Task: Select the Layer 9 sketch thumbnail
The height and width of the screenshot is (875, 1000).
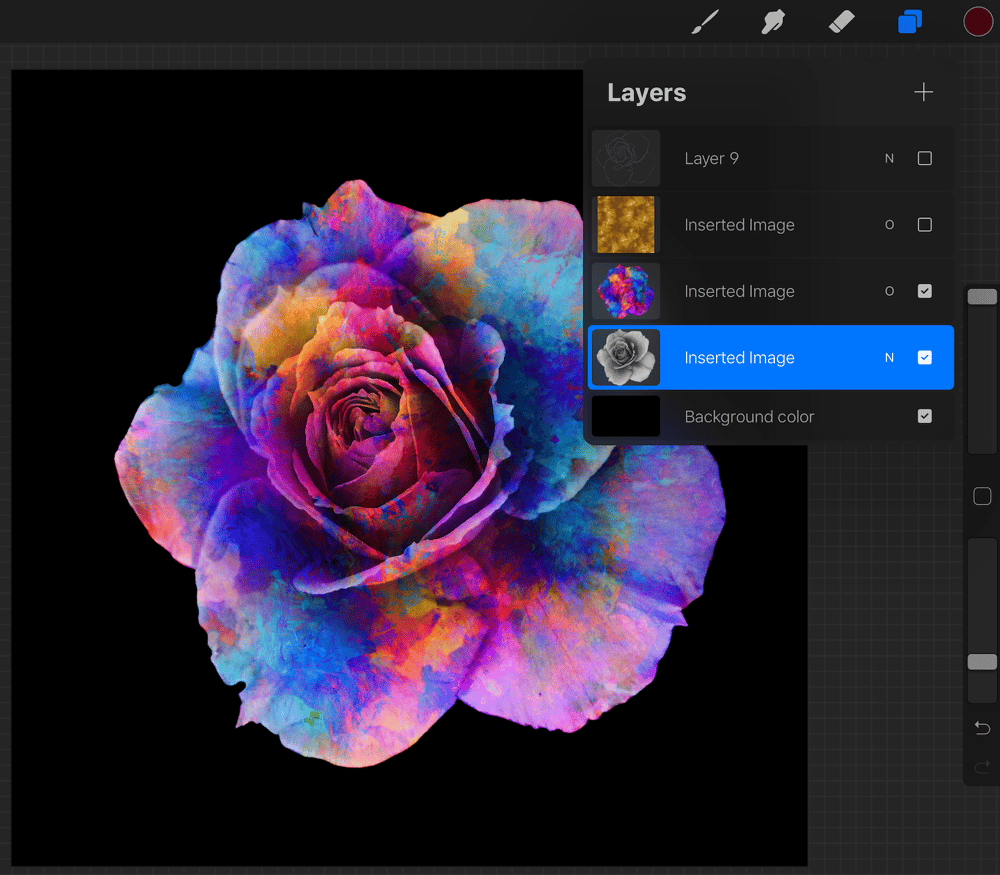Action: coord(626,158)
